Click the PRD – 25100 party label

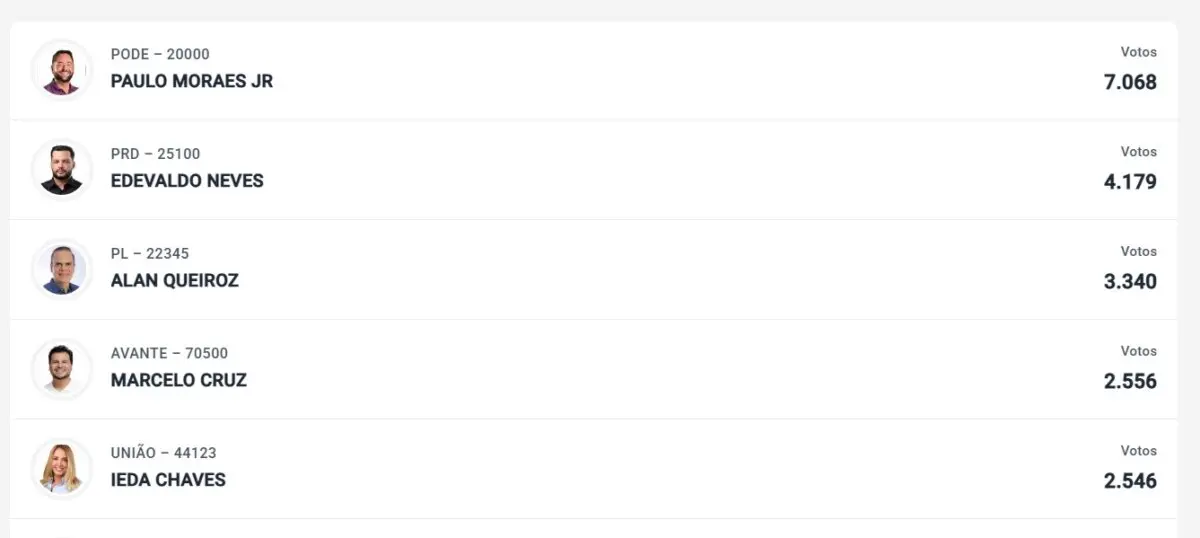tap(155, 154)
